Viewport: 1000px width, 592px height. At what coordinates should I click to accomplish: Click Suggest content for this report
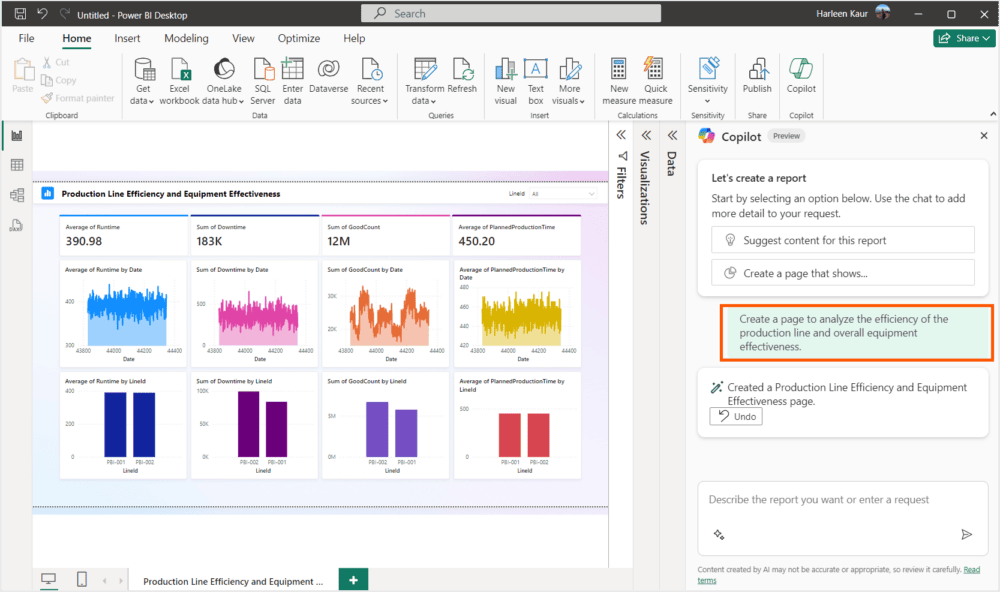(842, 240)
